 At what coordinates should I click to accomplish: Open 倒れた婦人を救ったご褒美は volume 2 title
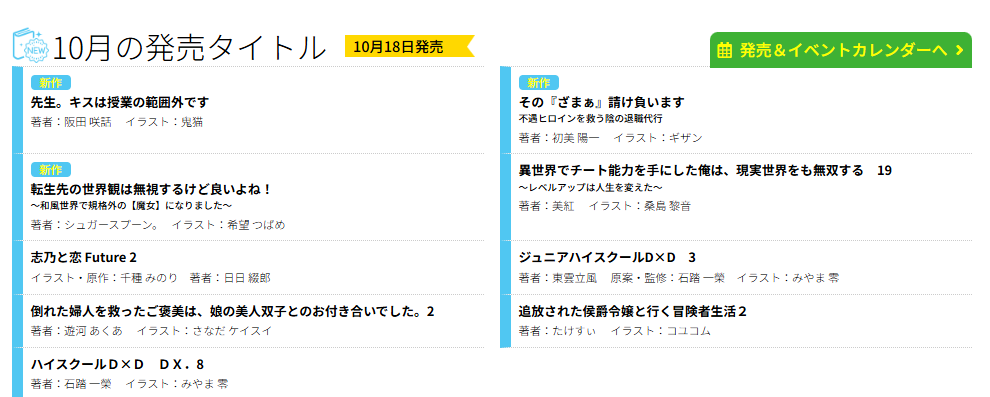pyautogui.click(x=232, y=311)
